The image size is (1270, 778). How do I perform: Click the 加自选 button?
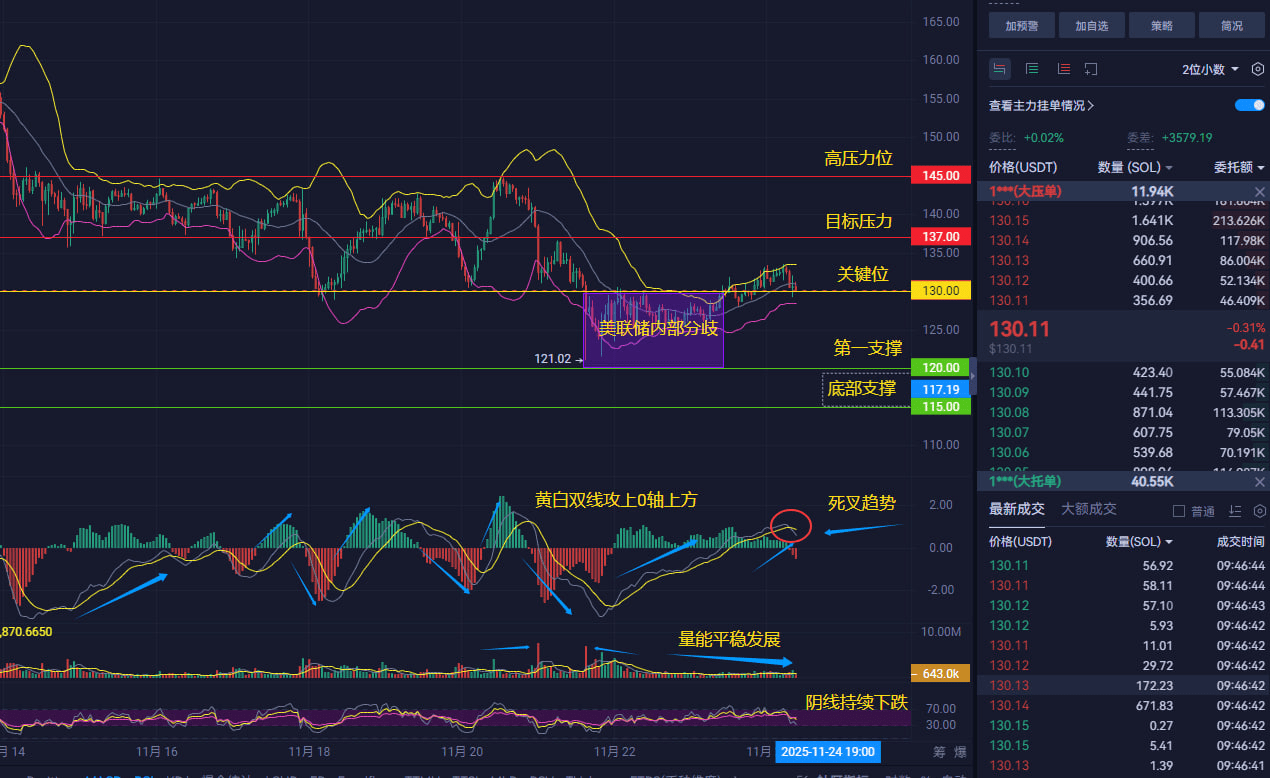(x=1092, y=26)
